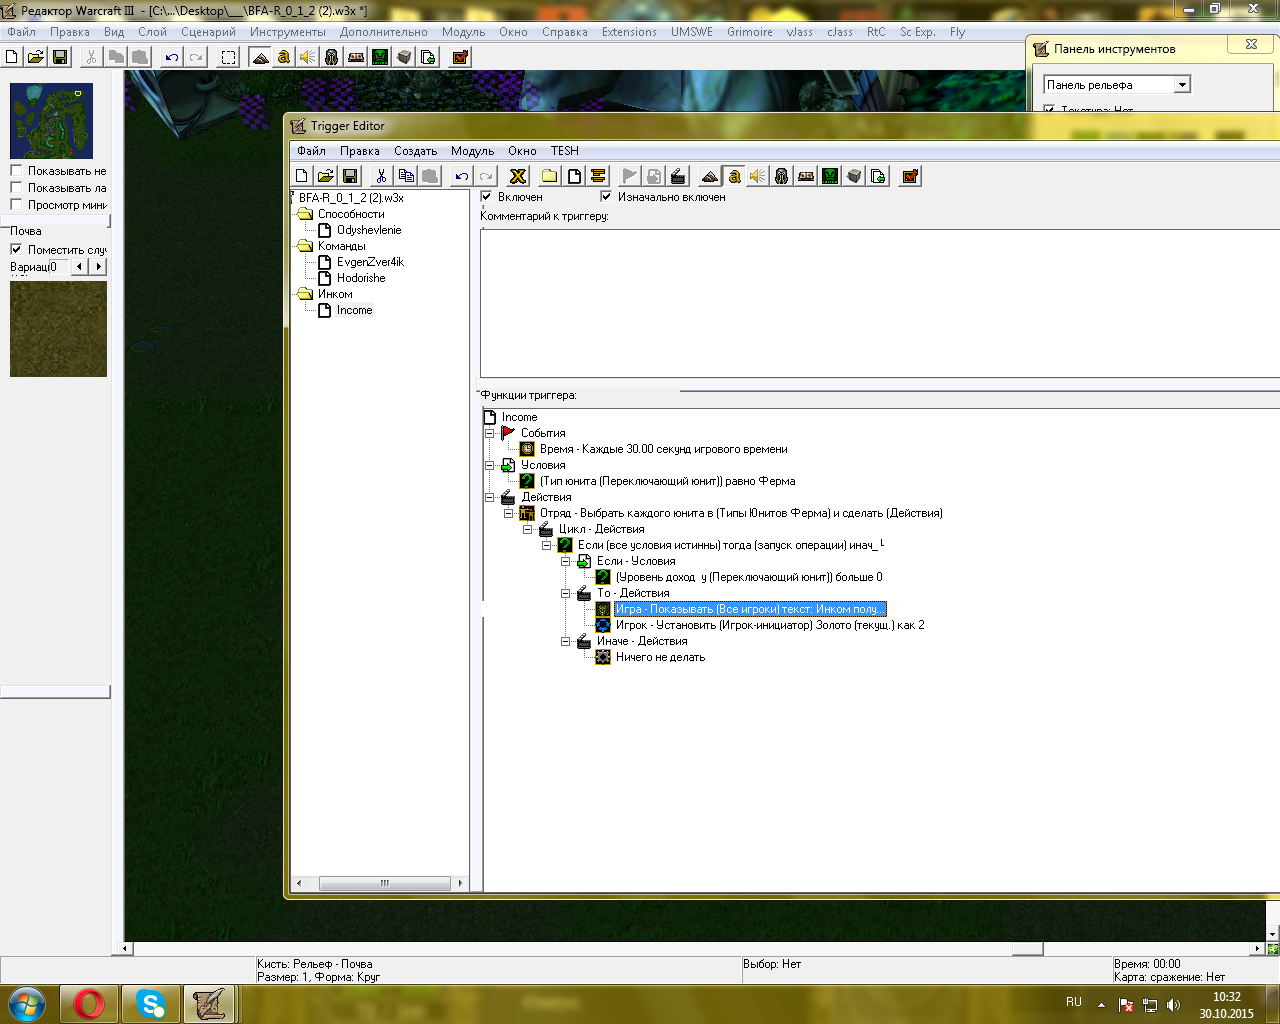Toggle the Включен checkbox
Screen dimensions: 1280x1024
pos(487,197)
